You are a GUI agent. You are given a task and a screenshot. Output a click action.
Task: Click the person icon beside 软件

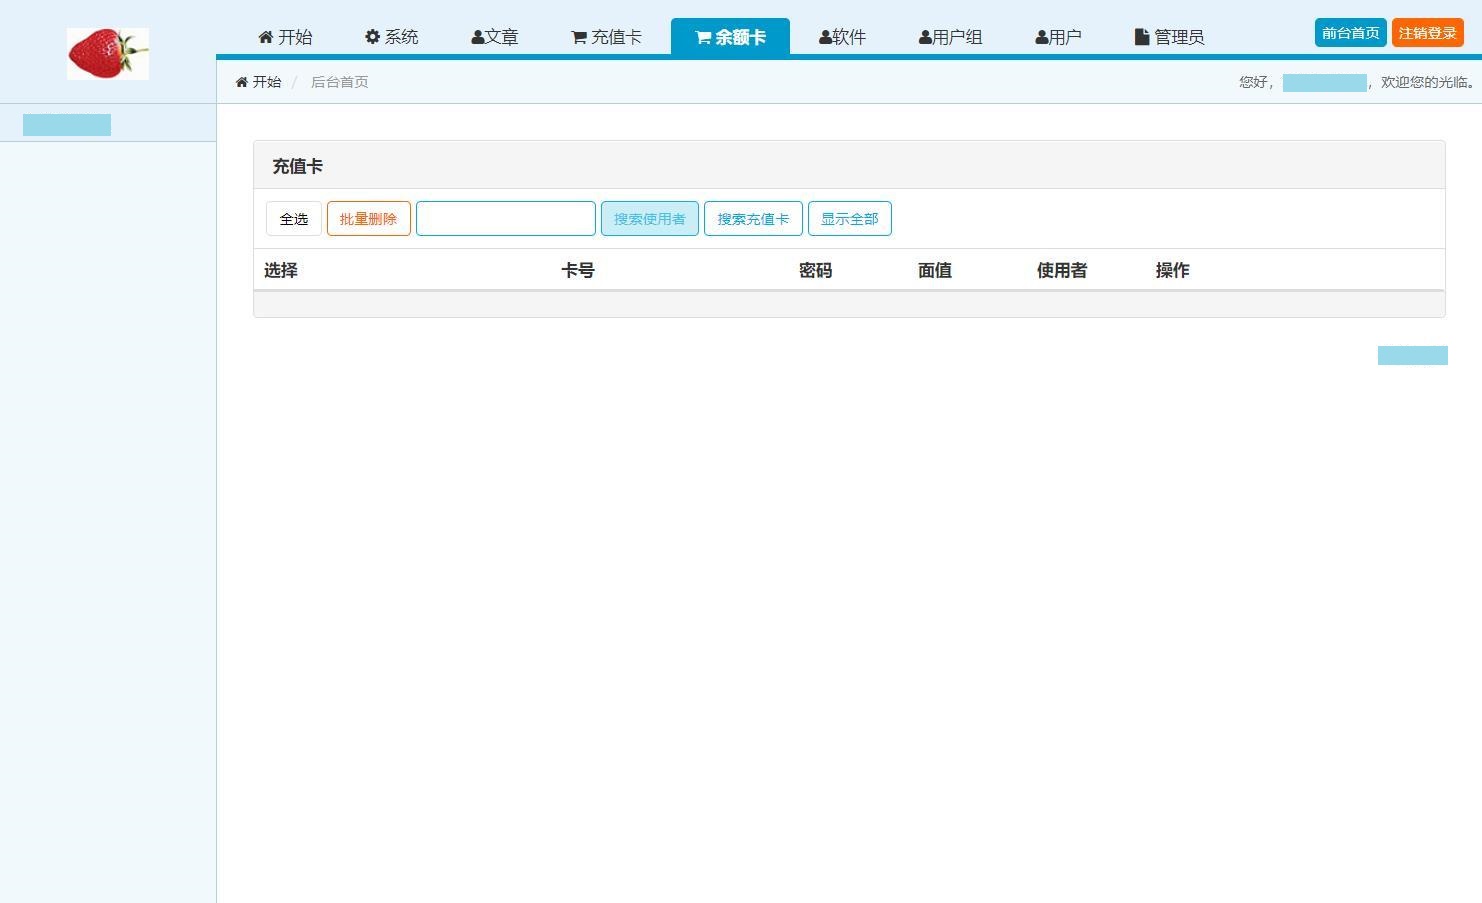(x=825, y=38)
